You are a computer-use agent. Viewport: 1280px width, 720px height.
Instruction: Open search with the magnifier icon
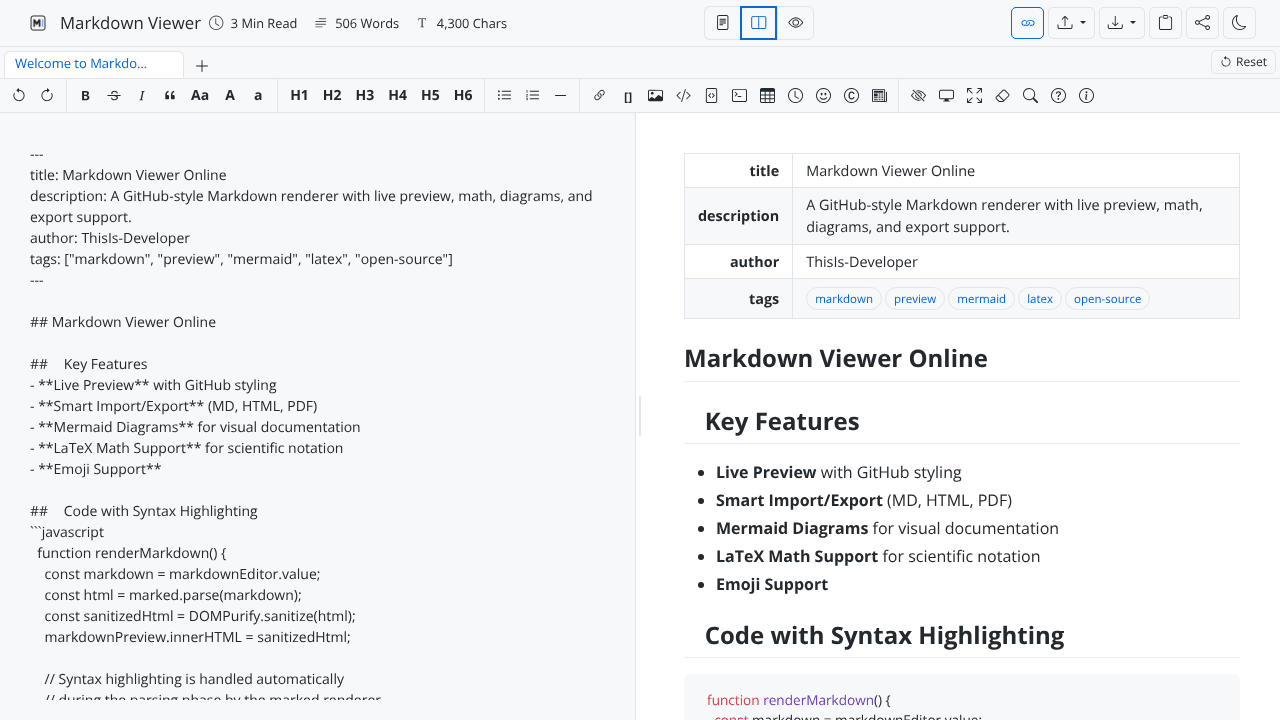coord(1031,96)
